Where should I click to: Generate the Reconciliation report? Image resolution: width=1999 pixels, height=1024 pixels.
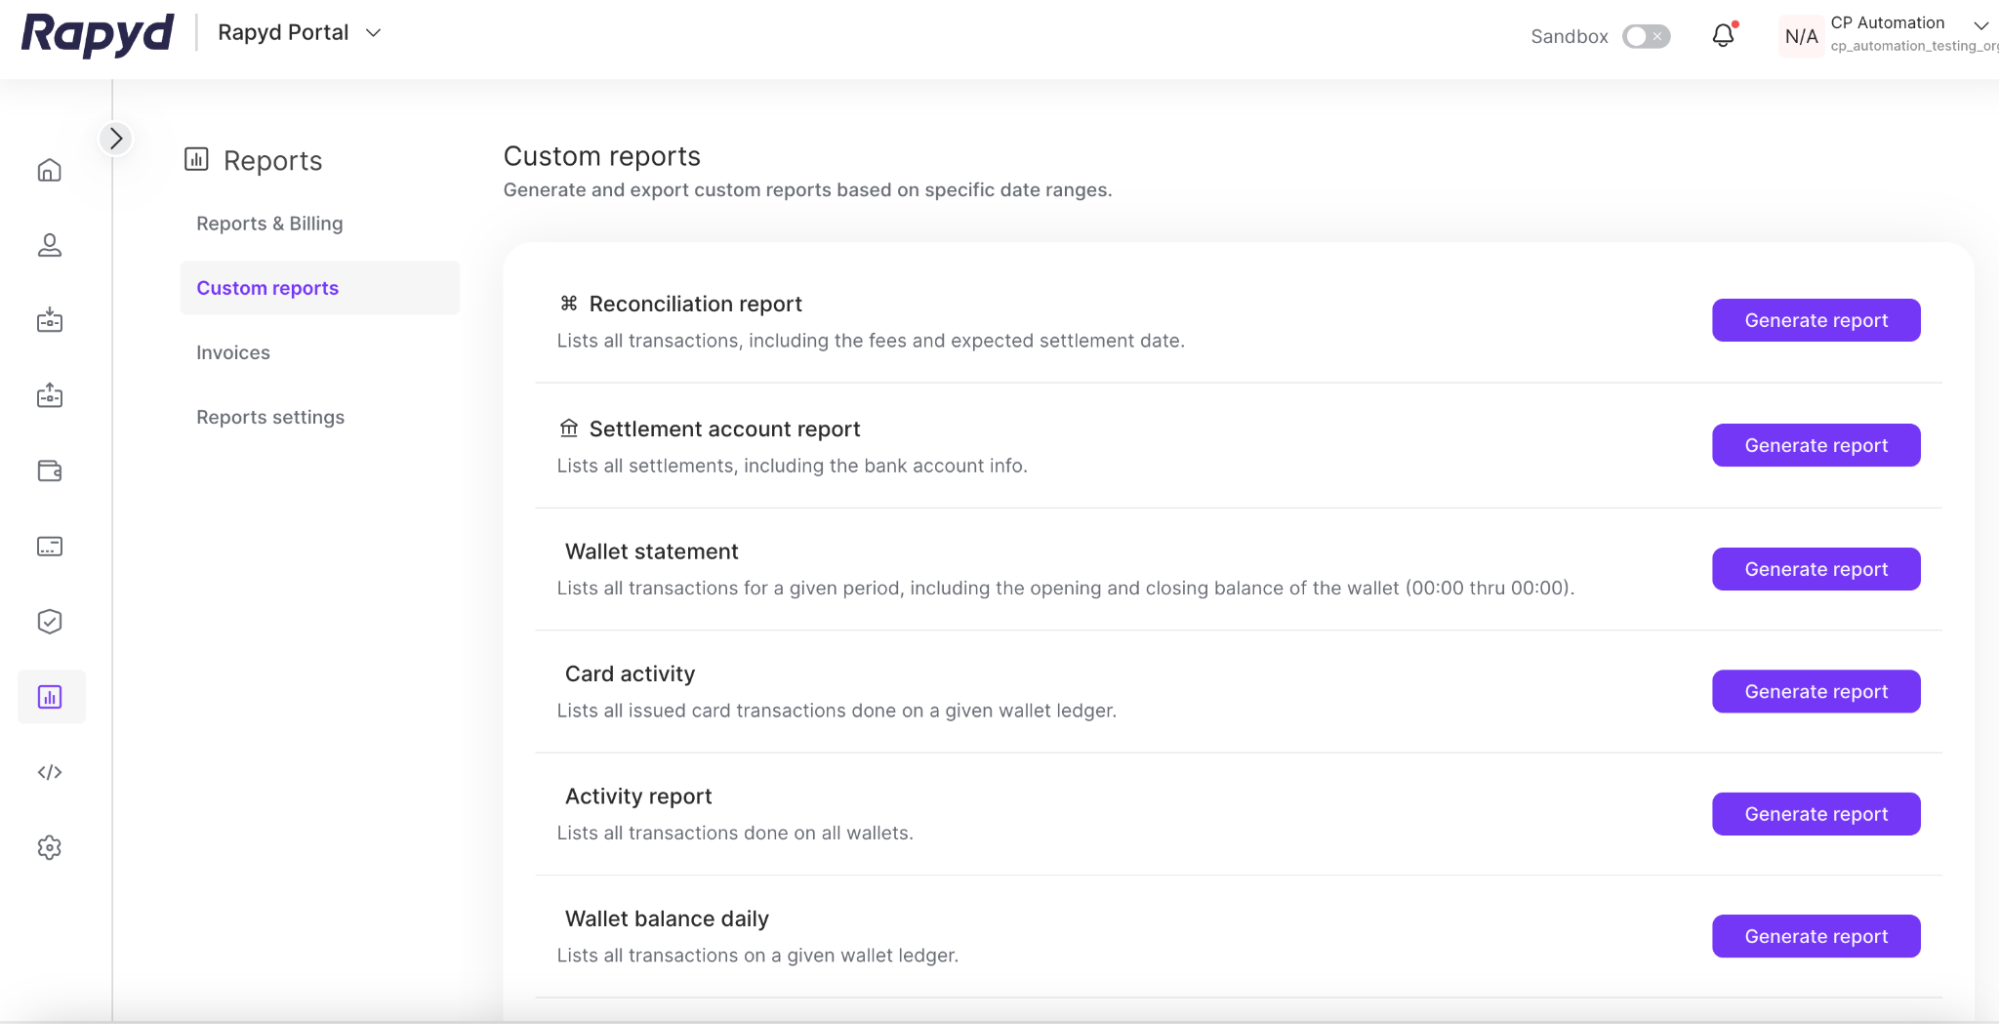point(1815,320)
